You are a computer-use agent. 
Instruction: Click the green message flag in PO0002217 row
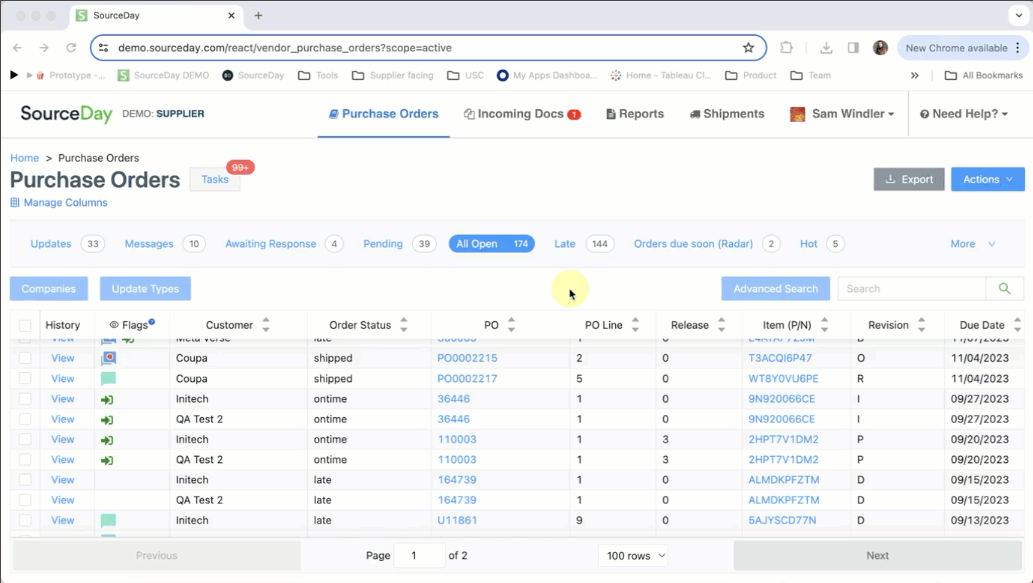pyautogui.click(x=109, y=379)
